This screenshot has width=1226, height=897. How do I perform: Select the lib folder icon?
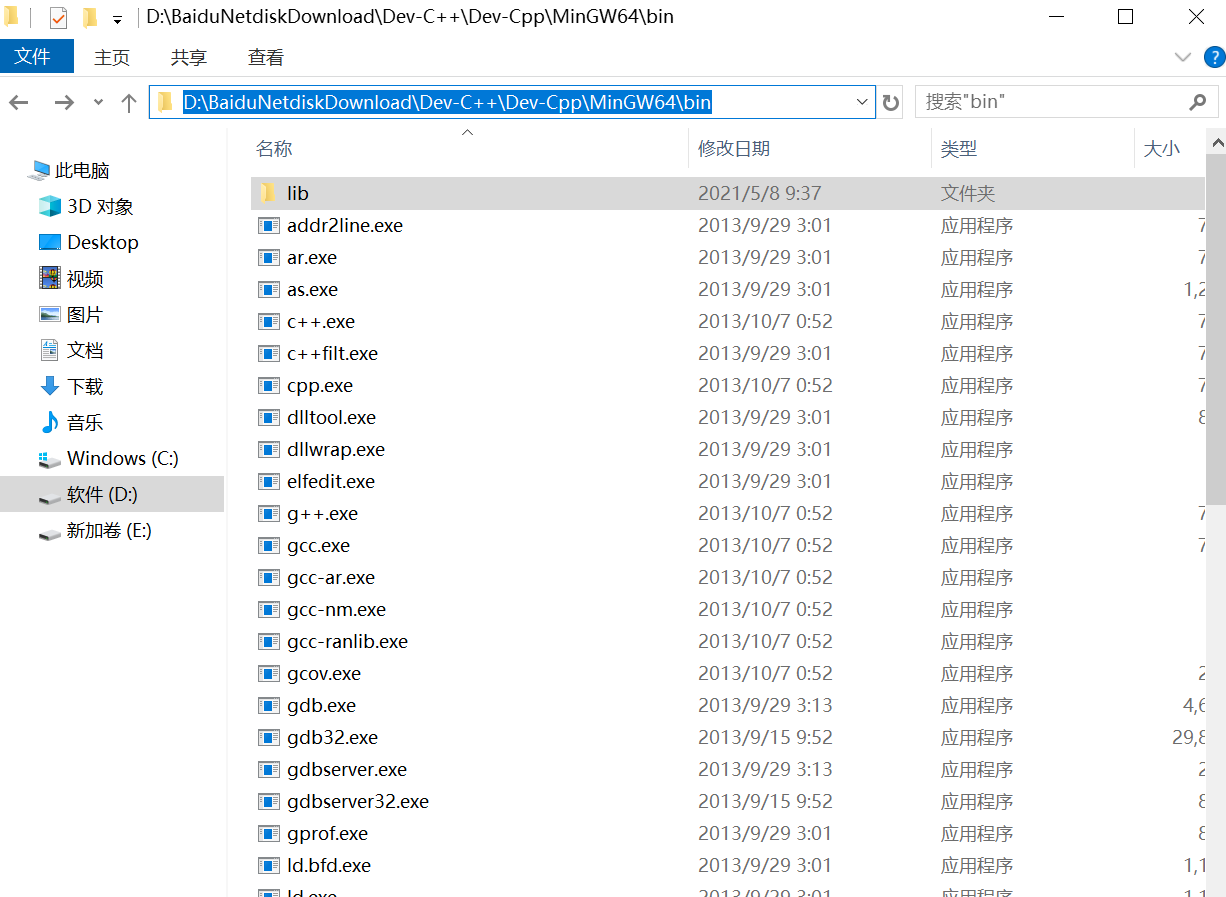click(268, 193)
